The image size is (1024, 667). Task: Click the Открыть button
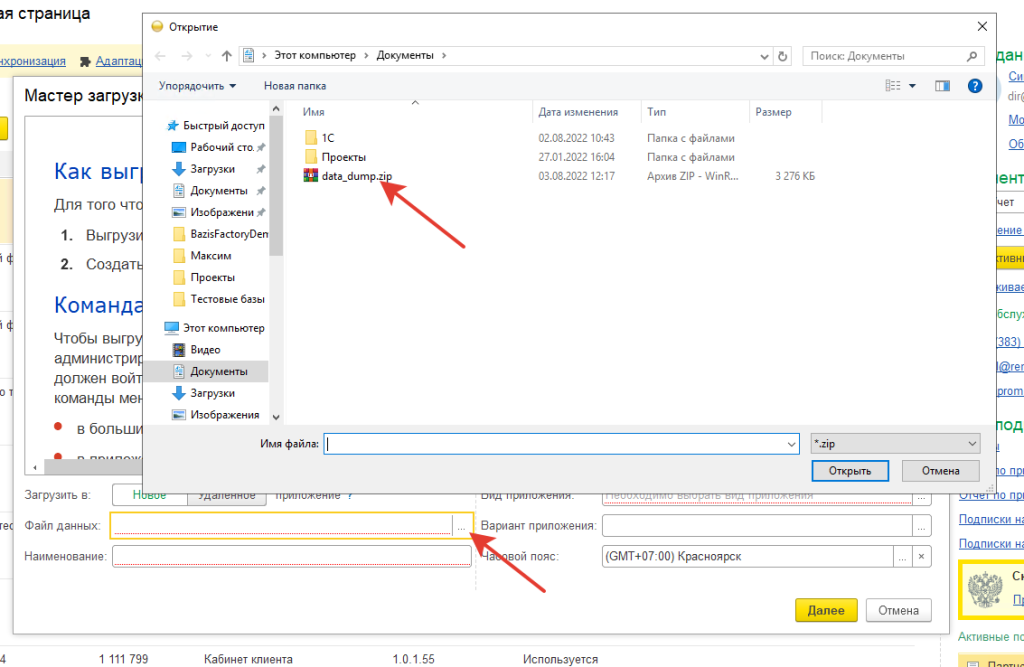[850, 470]
